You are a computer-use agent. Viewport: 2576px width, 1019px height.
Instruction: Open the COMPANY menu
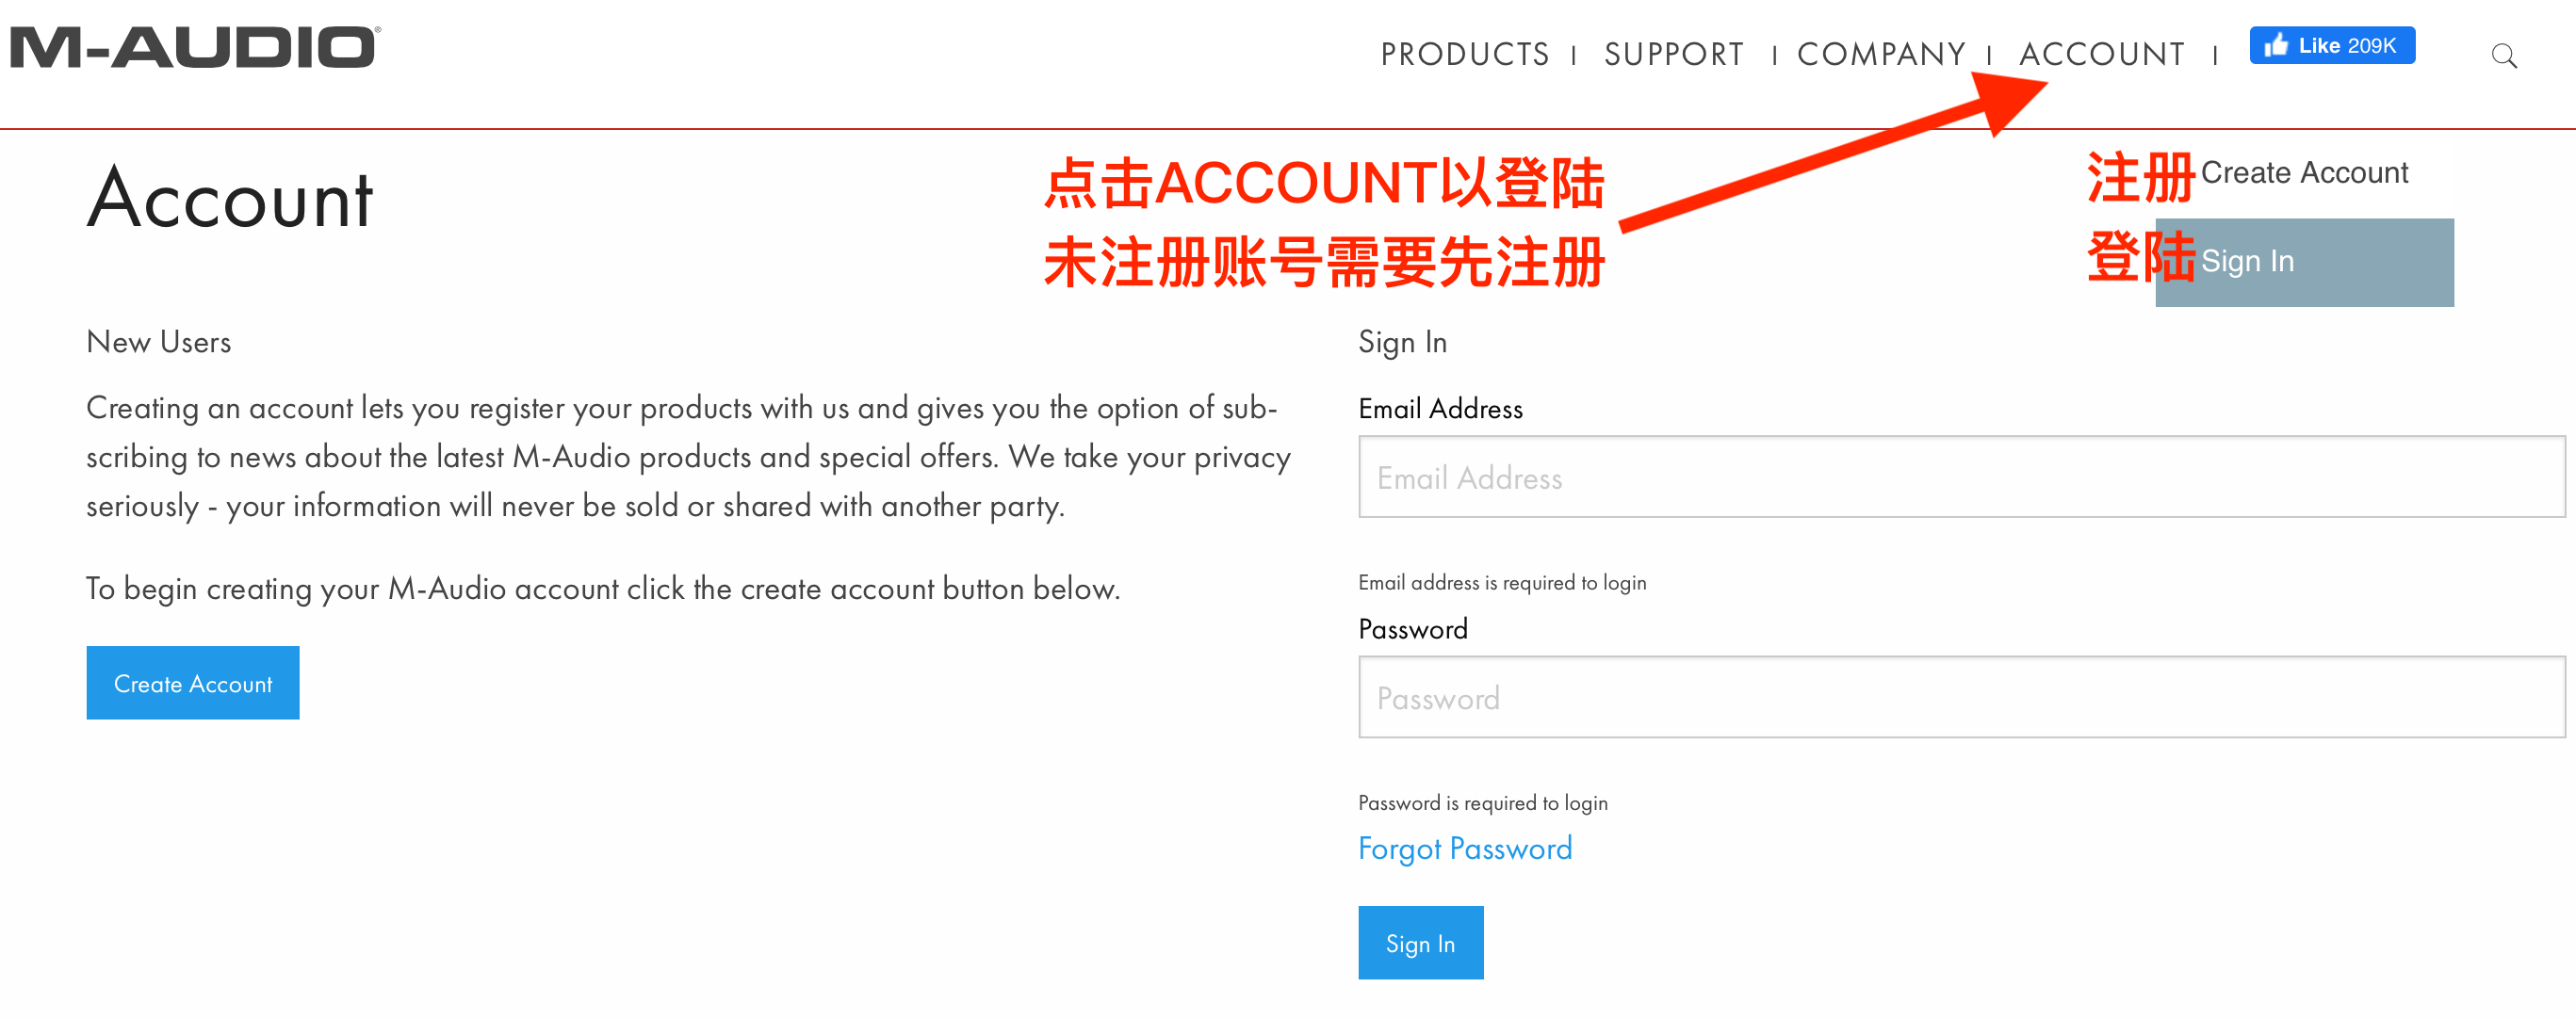point(1881,54)
